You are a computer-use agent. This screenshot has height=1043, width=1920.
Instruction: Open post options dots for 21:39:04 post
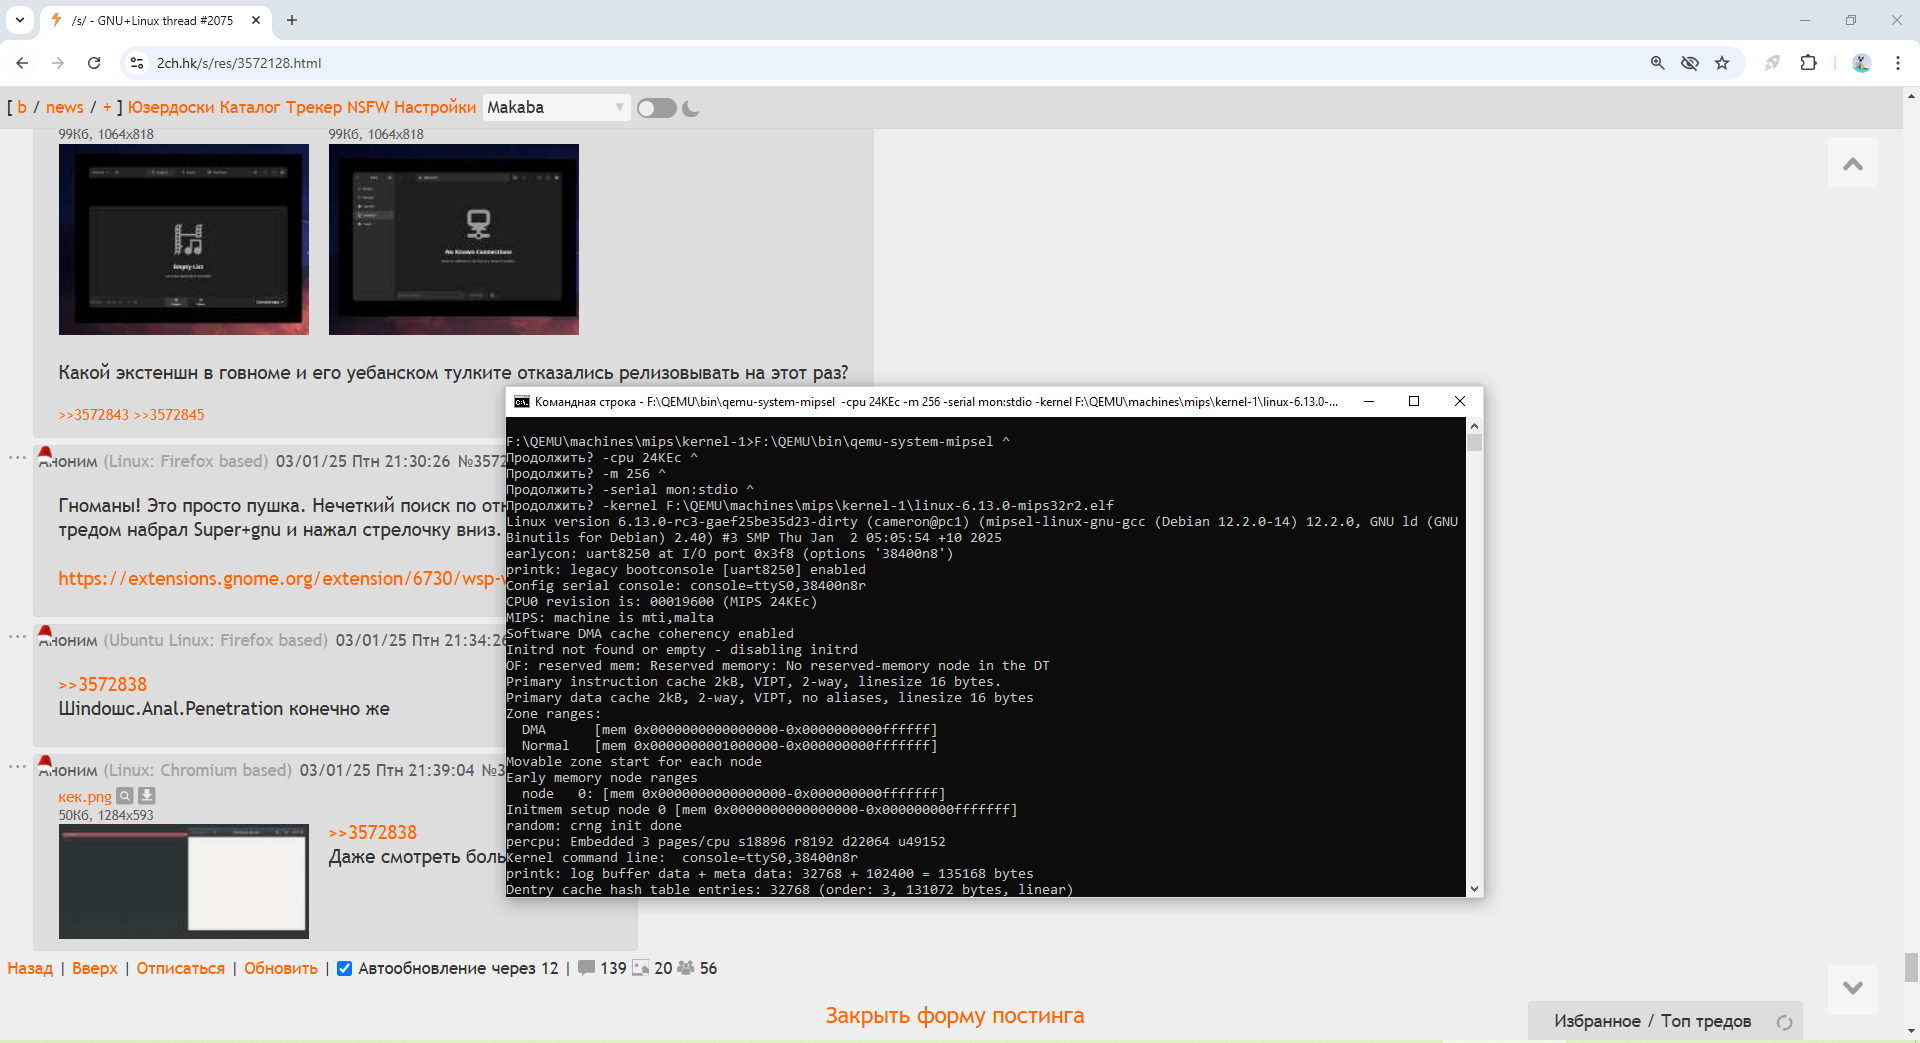point(17,767)
